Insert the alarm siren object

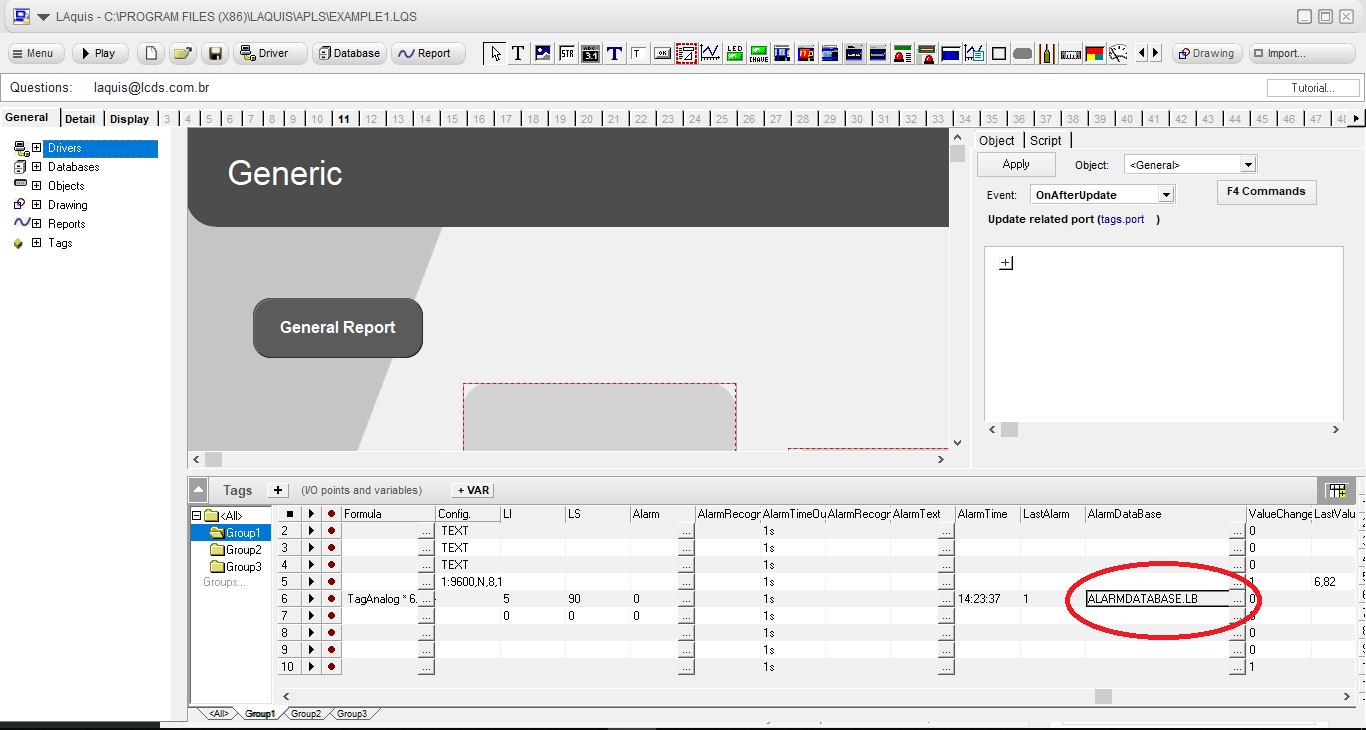(x=902, y=53)
